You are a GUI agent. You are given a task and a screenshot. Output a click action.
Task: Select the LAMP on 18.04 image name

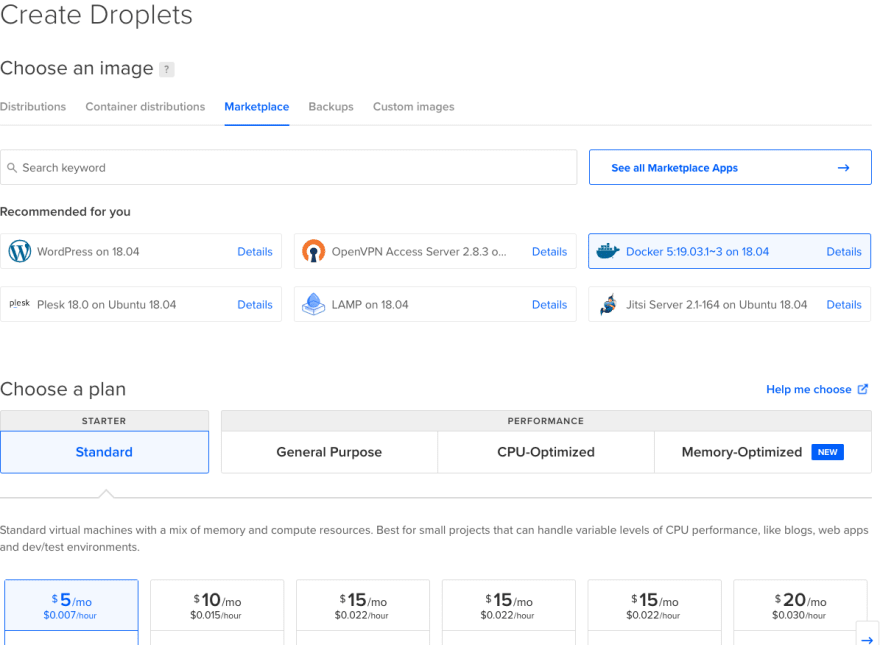coord(370,304)
